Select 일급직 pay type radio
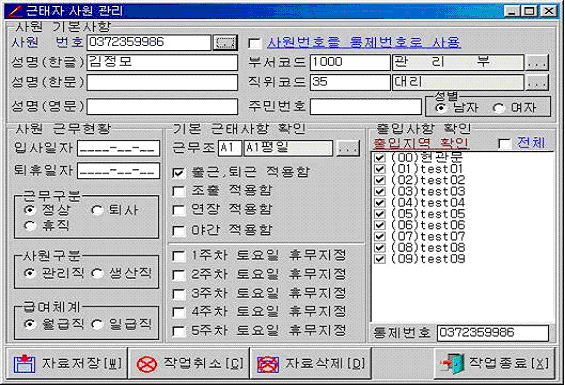 [x=97, y=324]
